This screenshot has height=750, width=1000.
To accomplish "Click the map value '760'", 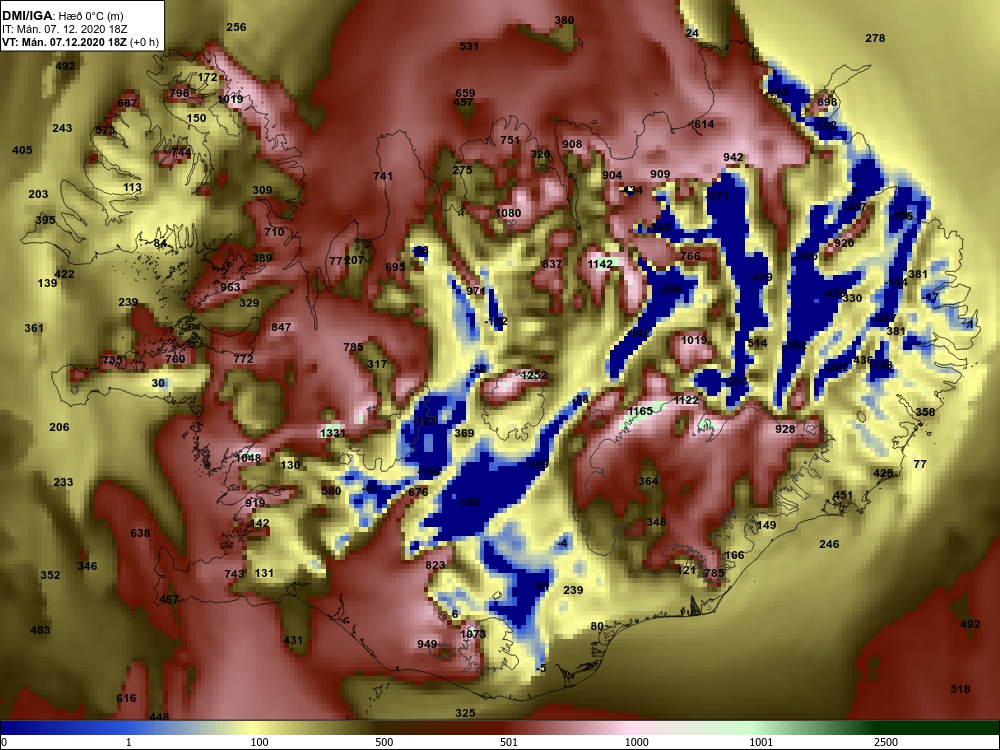I will (x=175, y=359).
